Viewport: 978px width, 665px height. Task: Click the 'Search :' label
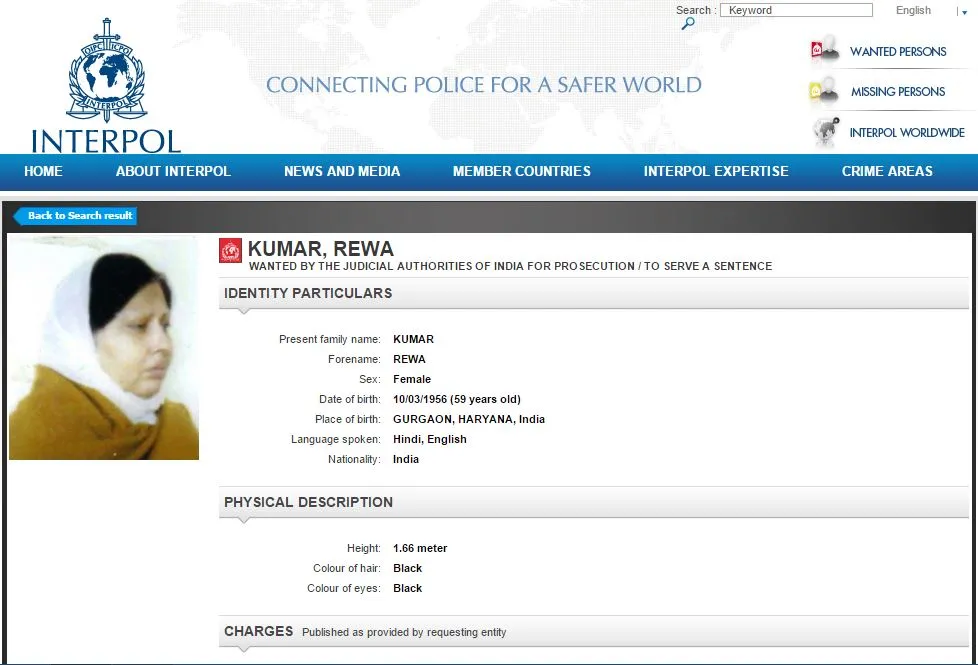[696, 11]
